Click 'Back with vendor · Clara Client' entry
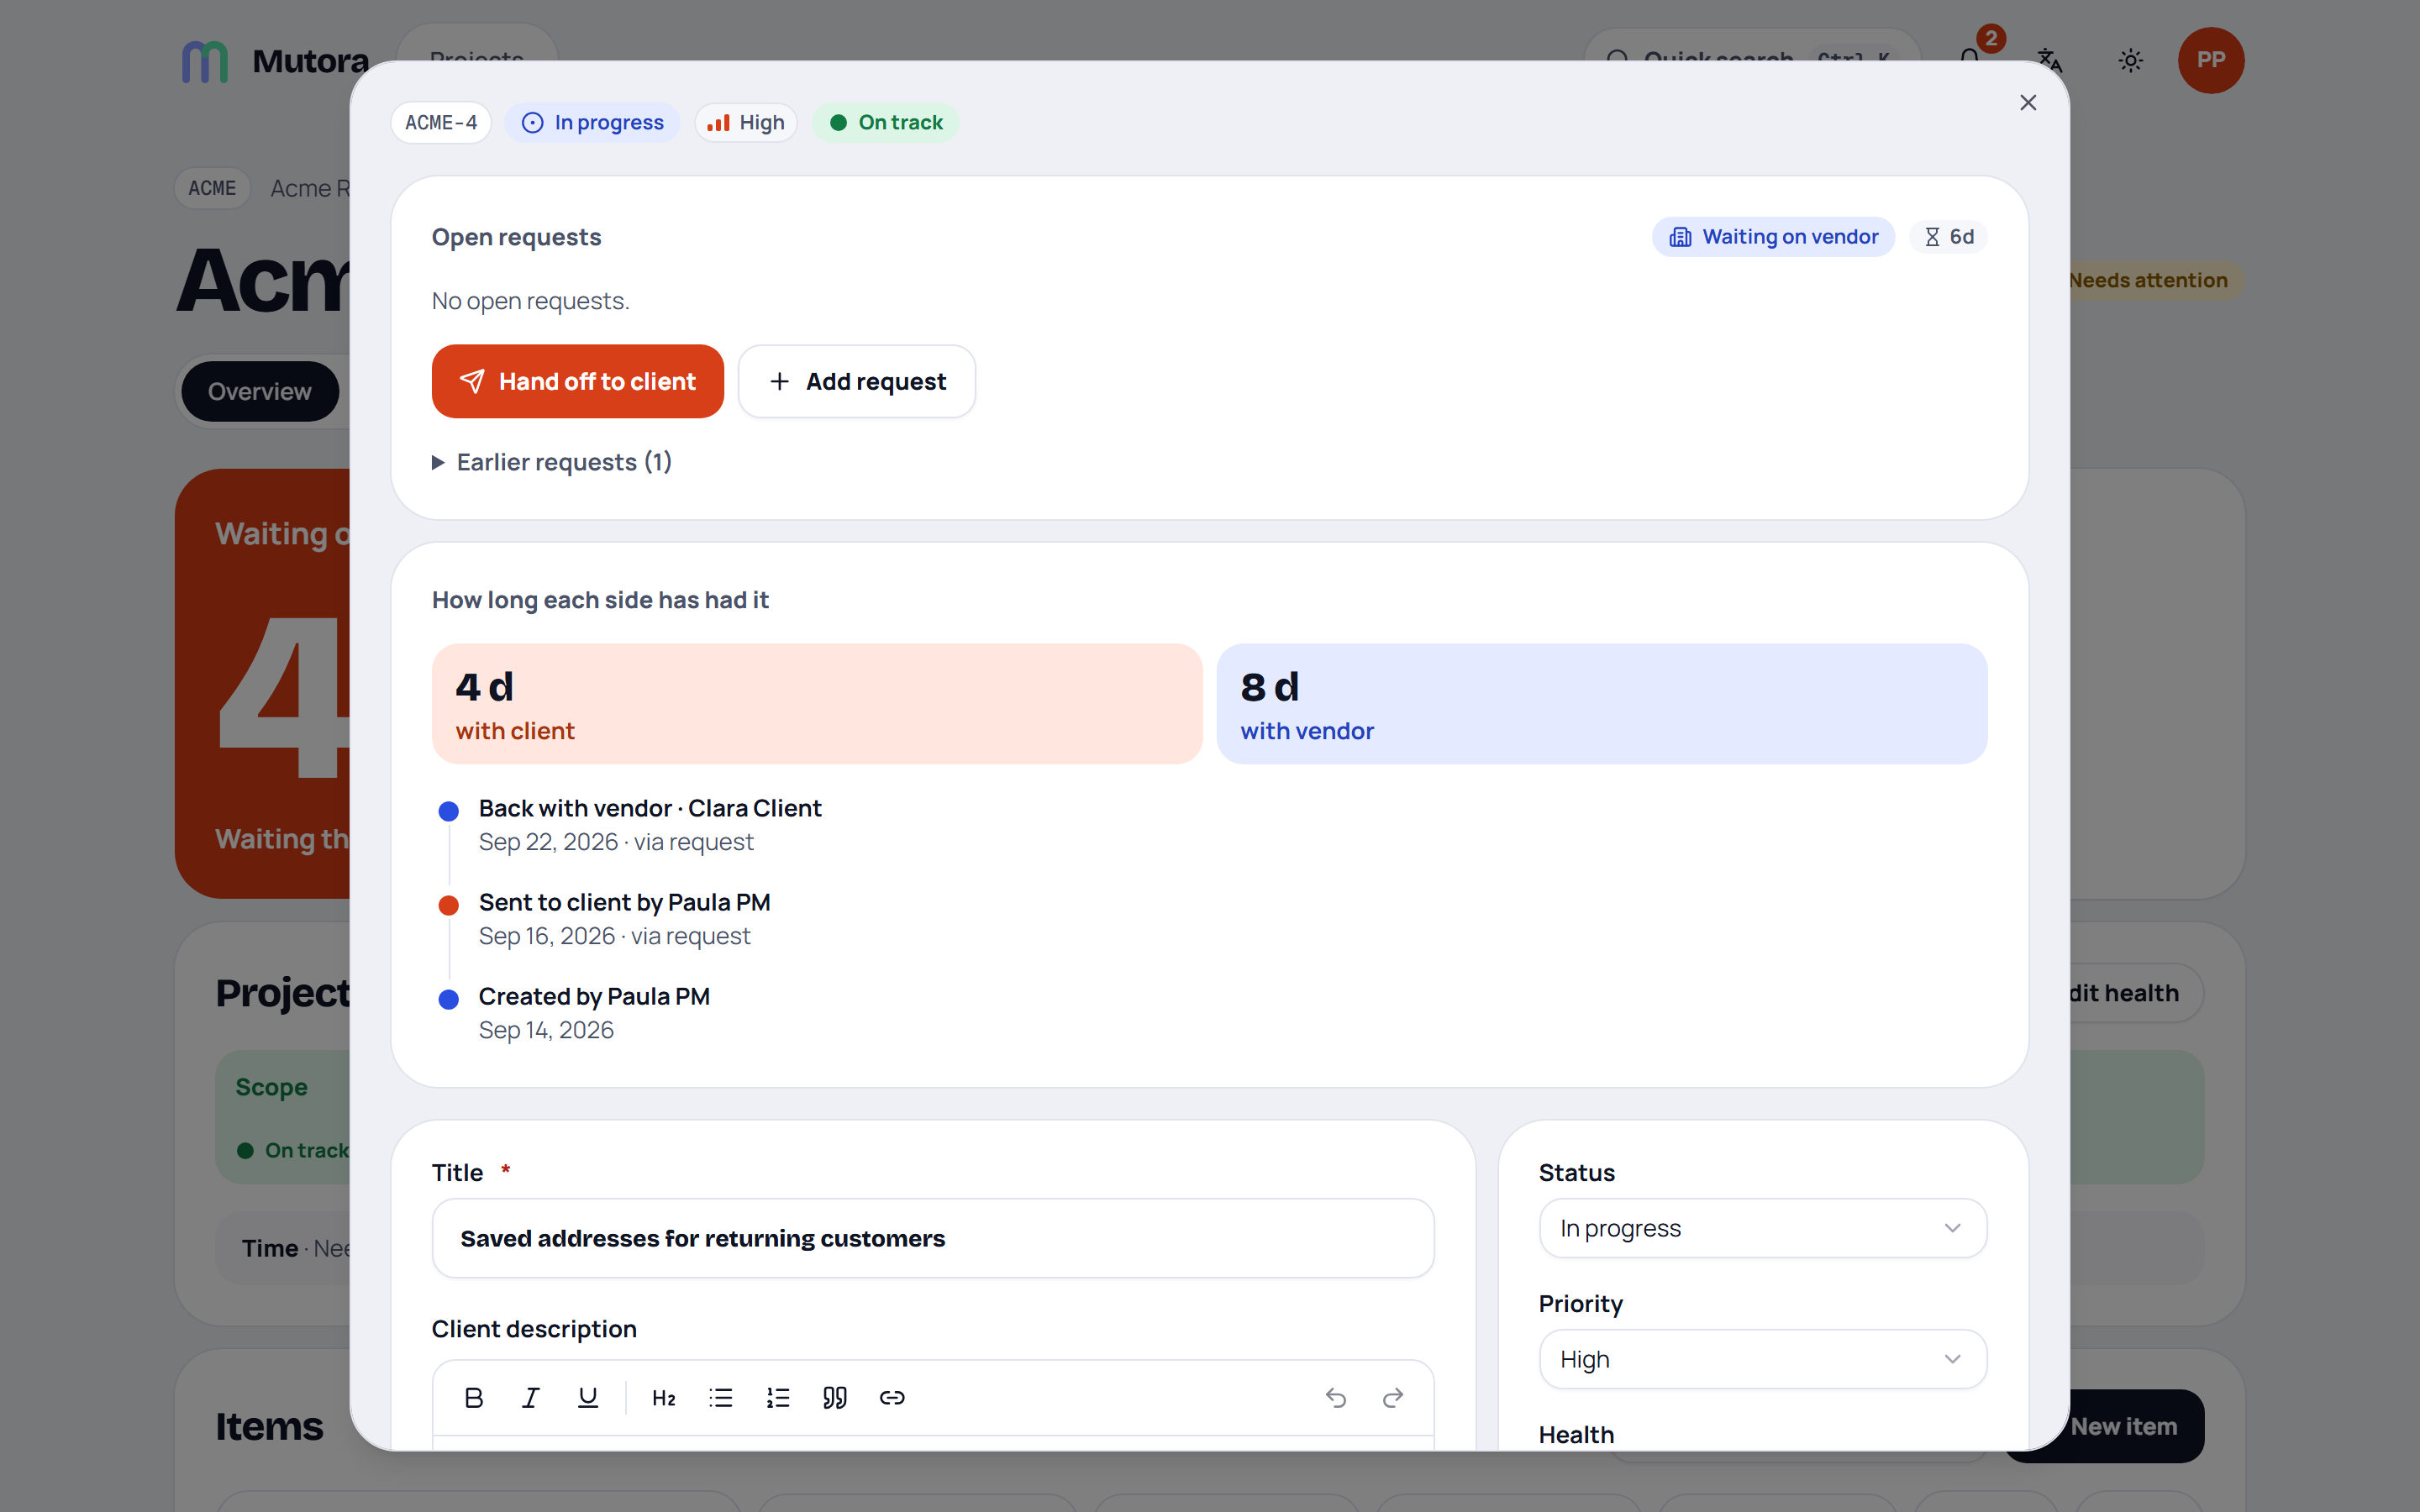The height and width of the screenshot is (1512, 2420). [x=650, y=808]
